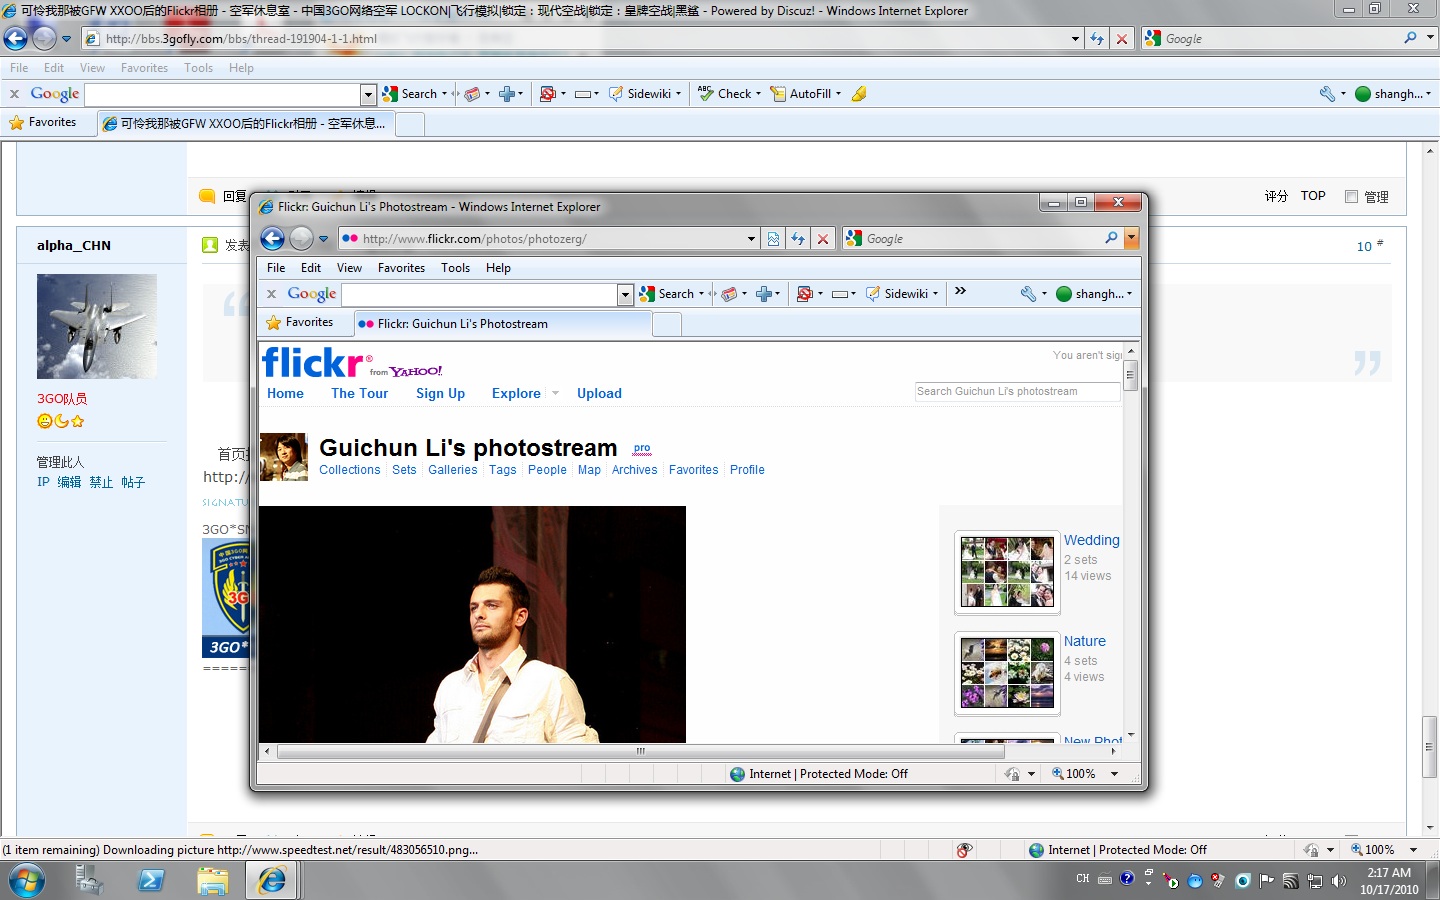Expand the Explore menu arrow on Flickr
Image resolution: width=1440 pixels, height=900 pixels.
coord(555,393)
